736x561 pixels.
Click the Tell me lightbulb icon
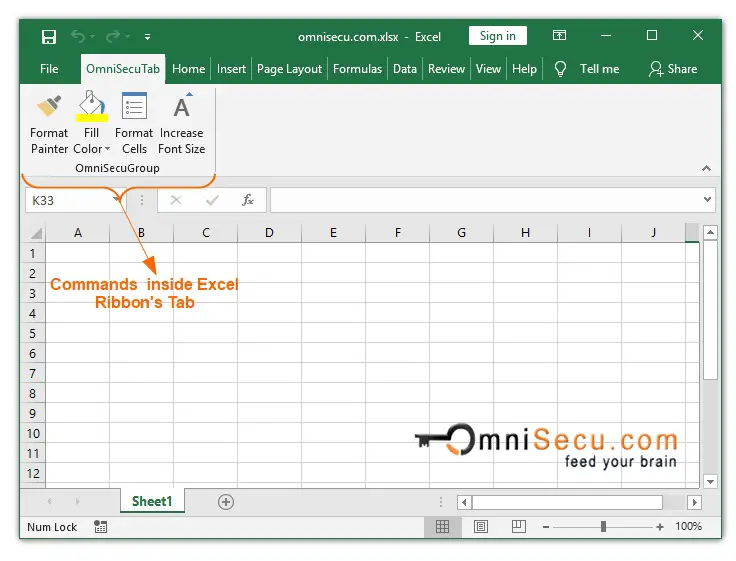[560, 69]
